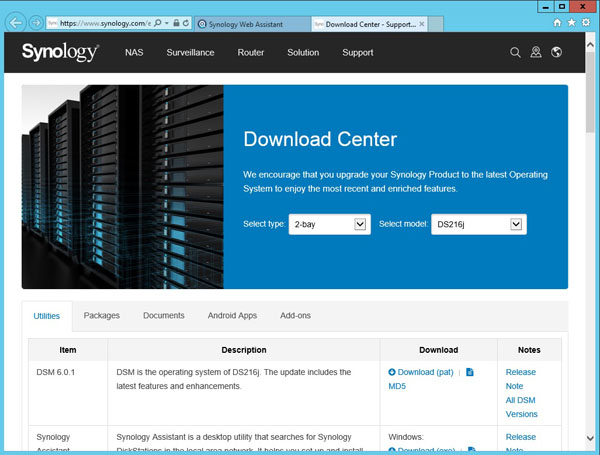Open the Support menu in the navigation bar
The width and height of the screenshot is (600, 455).
[357, 53]
